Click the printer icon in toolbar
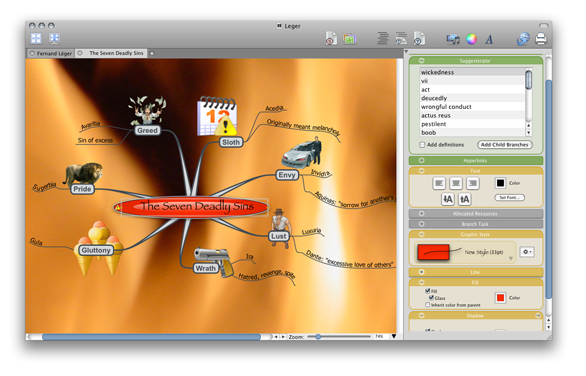Viewport: 586px width, 376px height. [541, 38]
